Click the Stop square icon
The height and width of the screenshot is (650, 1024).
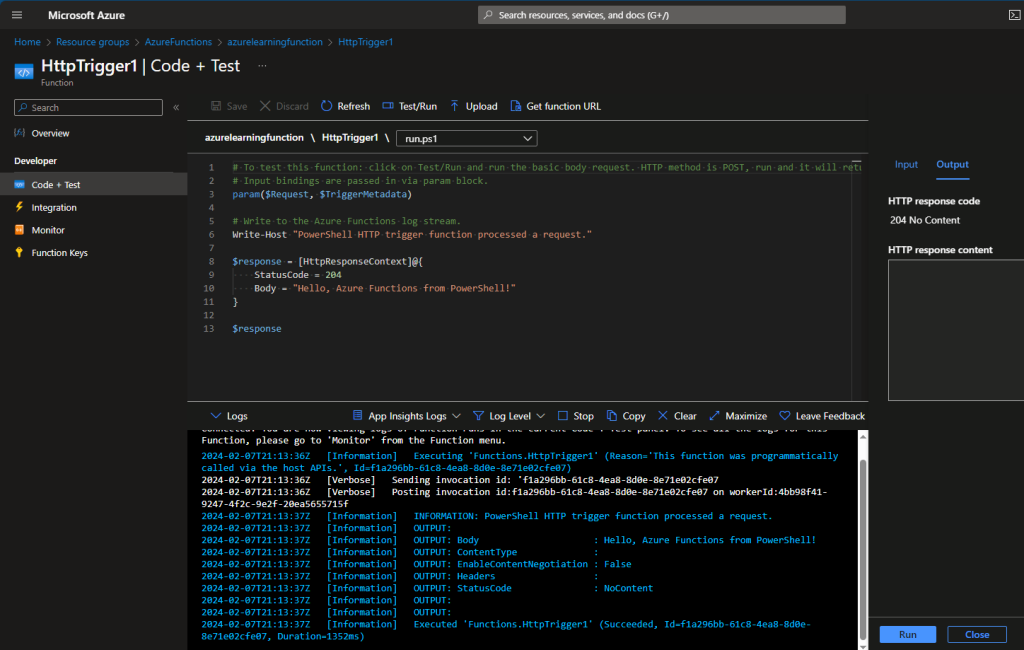(x=562, y=415)
